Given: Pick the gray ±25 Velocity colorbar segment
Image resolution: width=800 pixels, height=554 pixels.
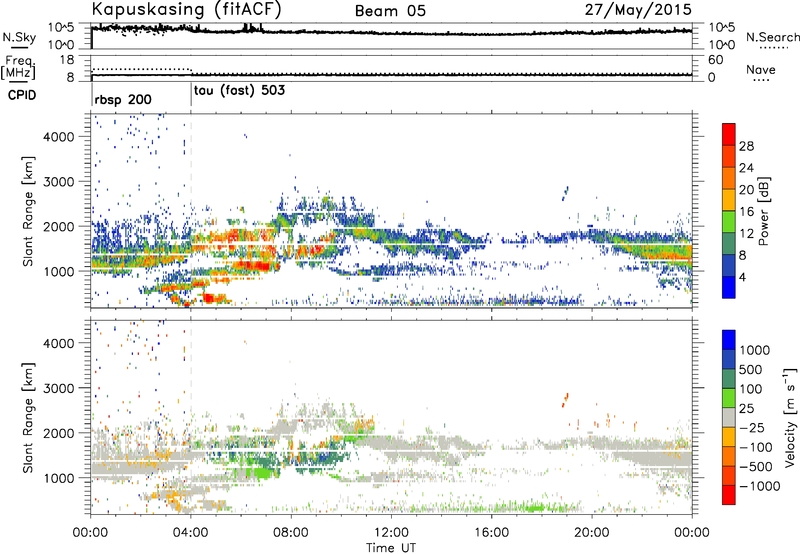Looking at the screenshot, I should pos(729,417).
